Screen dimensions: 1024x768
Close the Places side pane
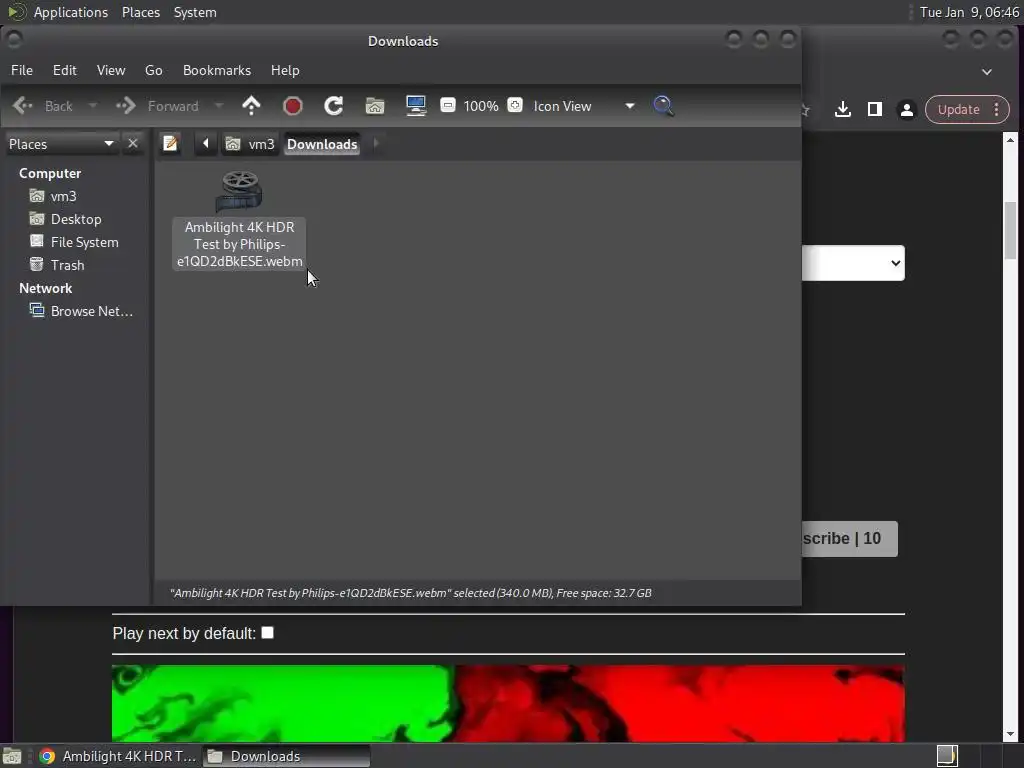[133, 143]
